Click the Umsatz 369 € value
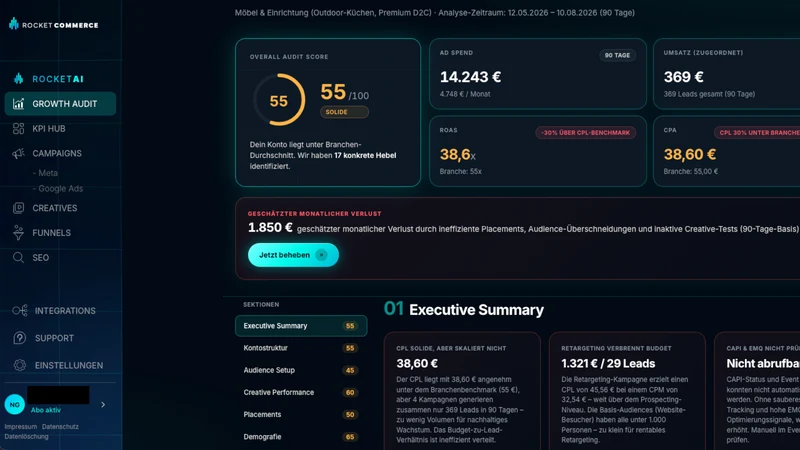The image size is (800, 450). [x=684, y=77]
